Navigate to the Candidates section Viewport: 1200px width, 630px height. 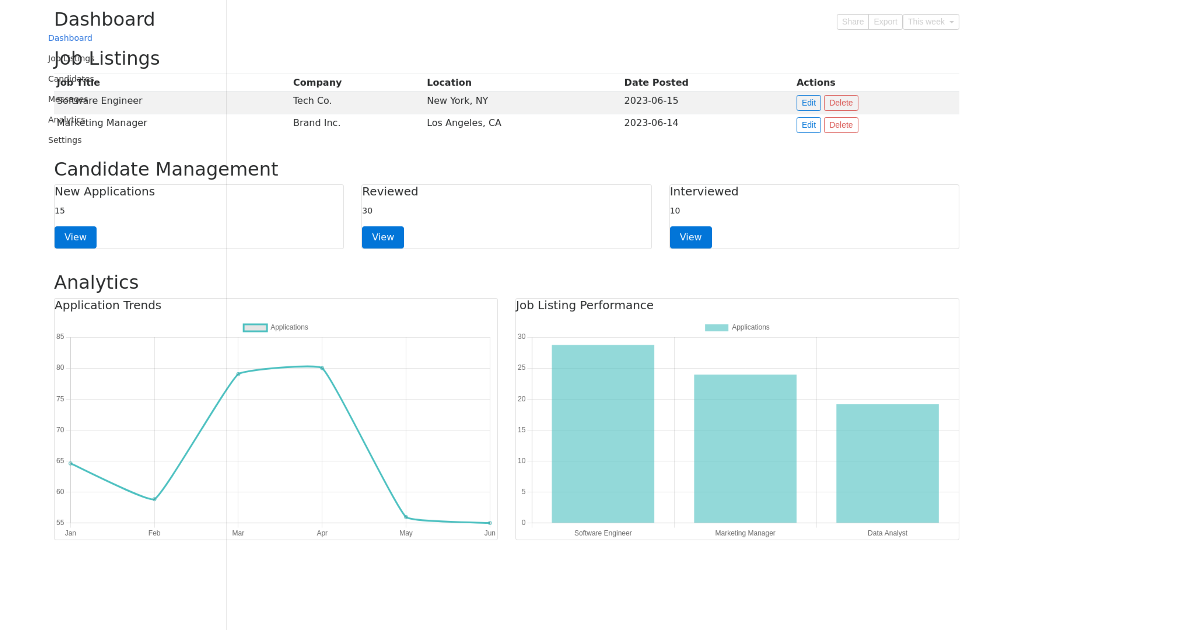(70, 79)
